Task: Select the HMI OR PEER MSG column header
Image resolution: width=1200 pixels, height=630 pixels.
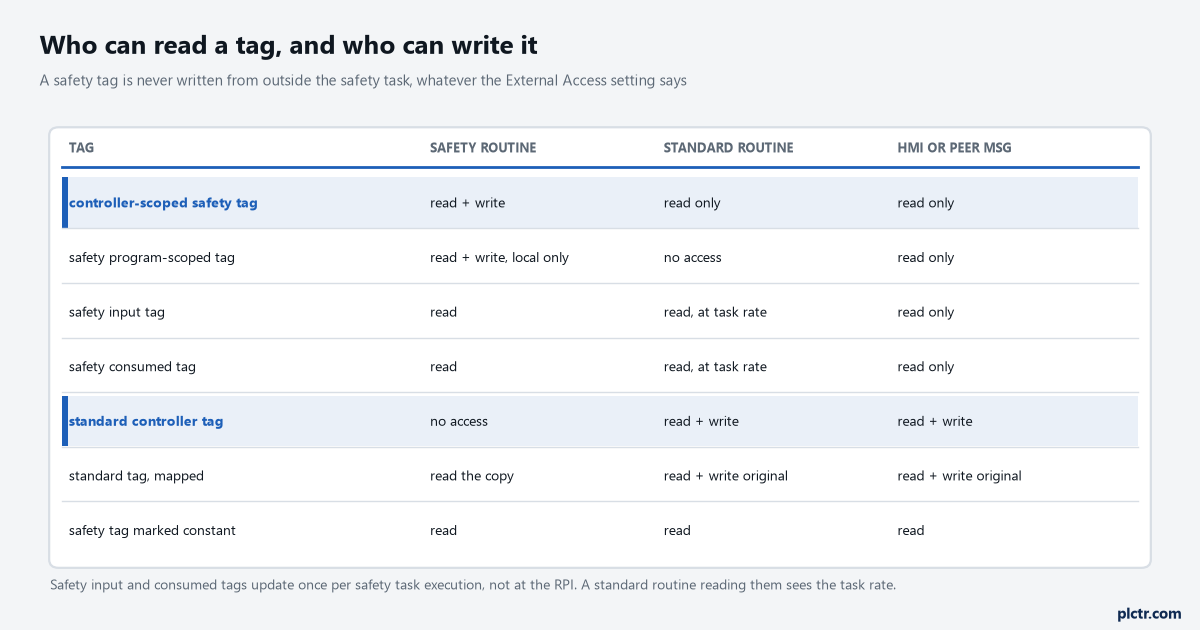Action: point(954,148)
